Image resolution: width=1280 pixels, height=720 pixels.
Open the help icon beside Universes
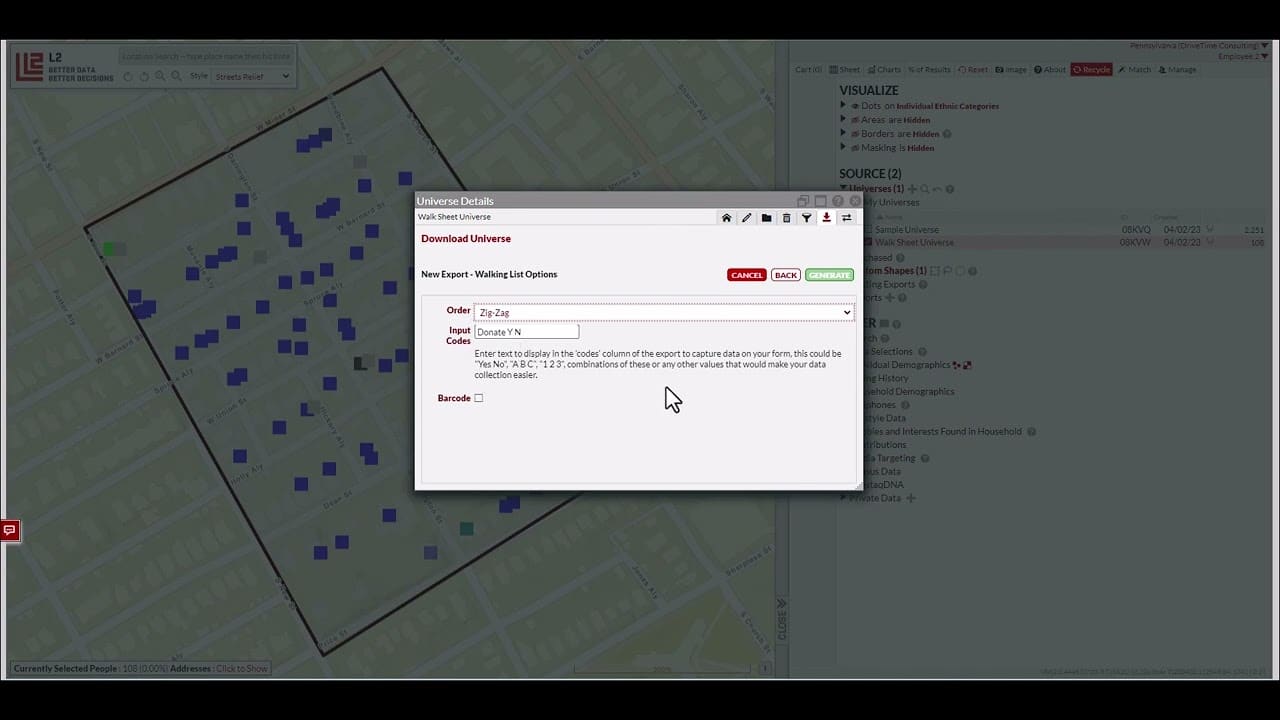tap(950, 189)
